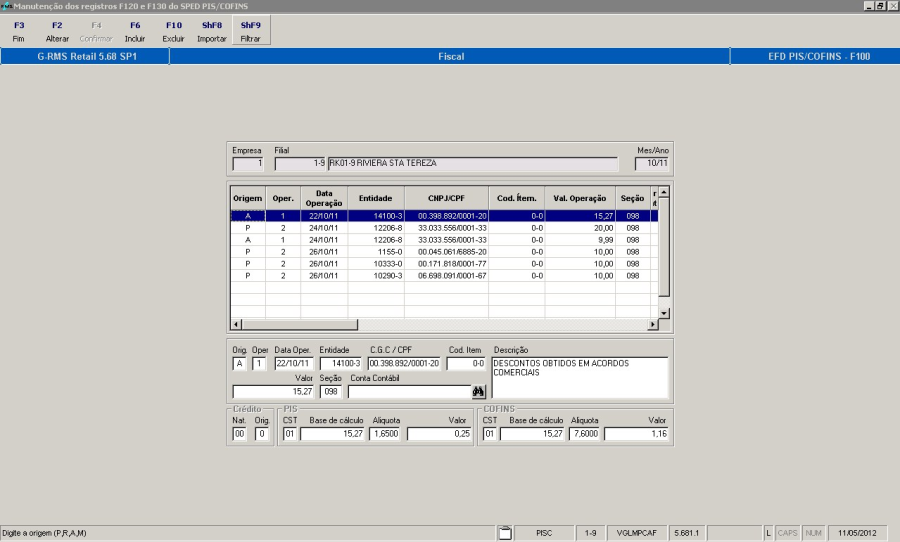Click the Data Operação column header
This screenshot has width=900, height=542.
tap(324, 198)
